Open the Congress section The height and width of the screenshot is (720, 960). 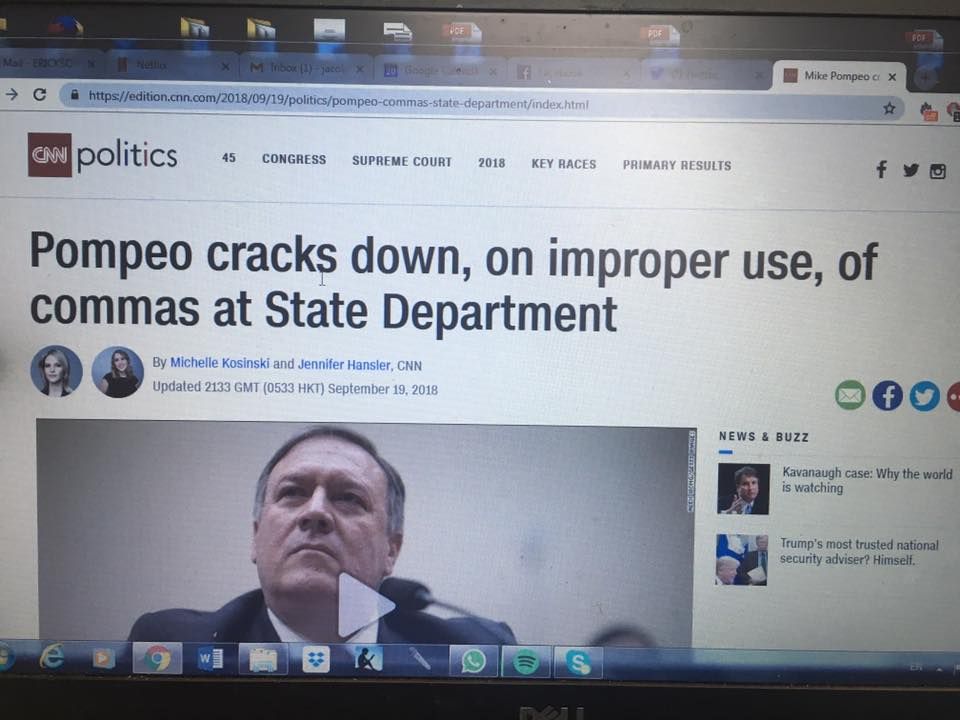pyautogui.click(x=294, y=159)
